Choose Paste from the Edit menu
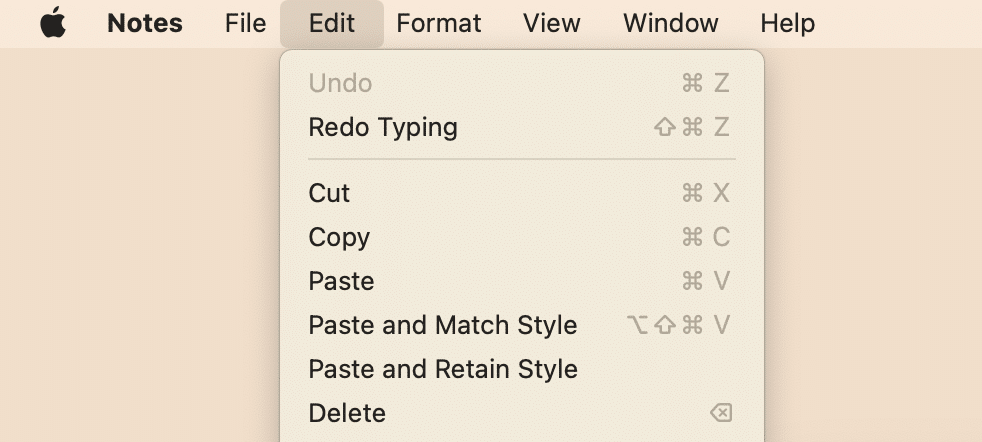 point(522,281)
